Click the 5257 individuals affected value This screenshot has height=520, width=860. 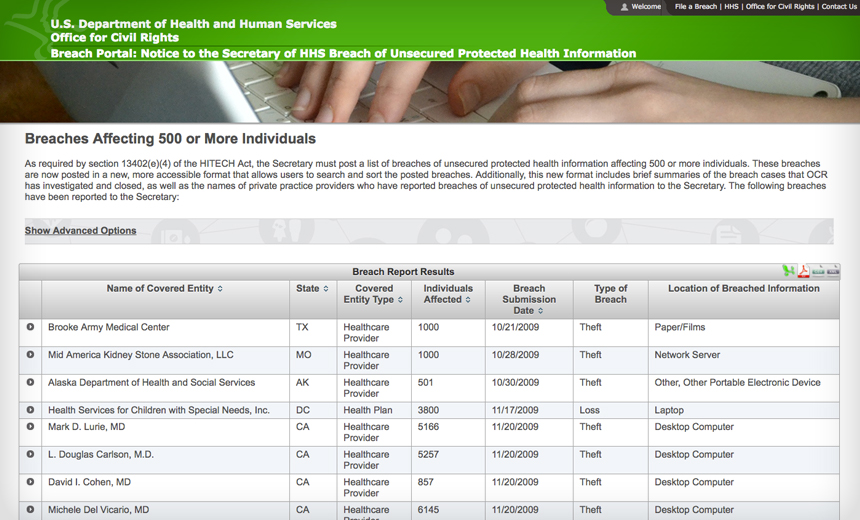pyautogui.click(x=428, y=454)
